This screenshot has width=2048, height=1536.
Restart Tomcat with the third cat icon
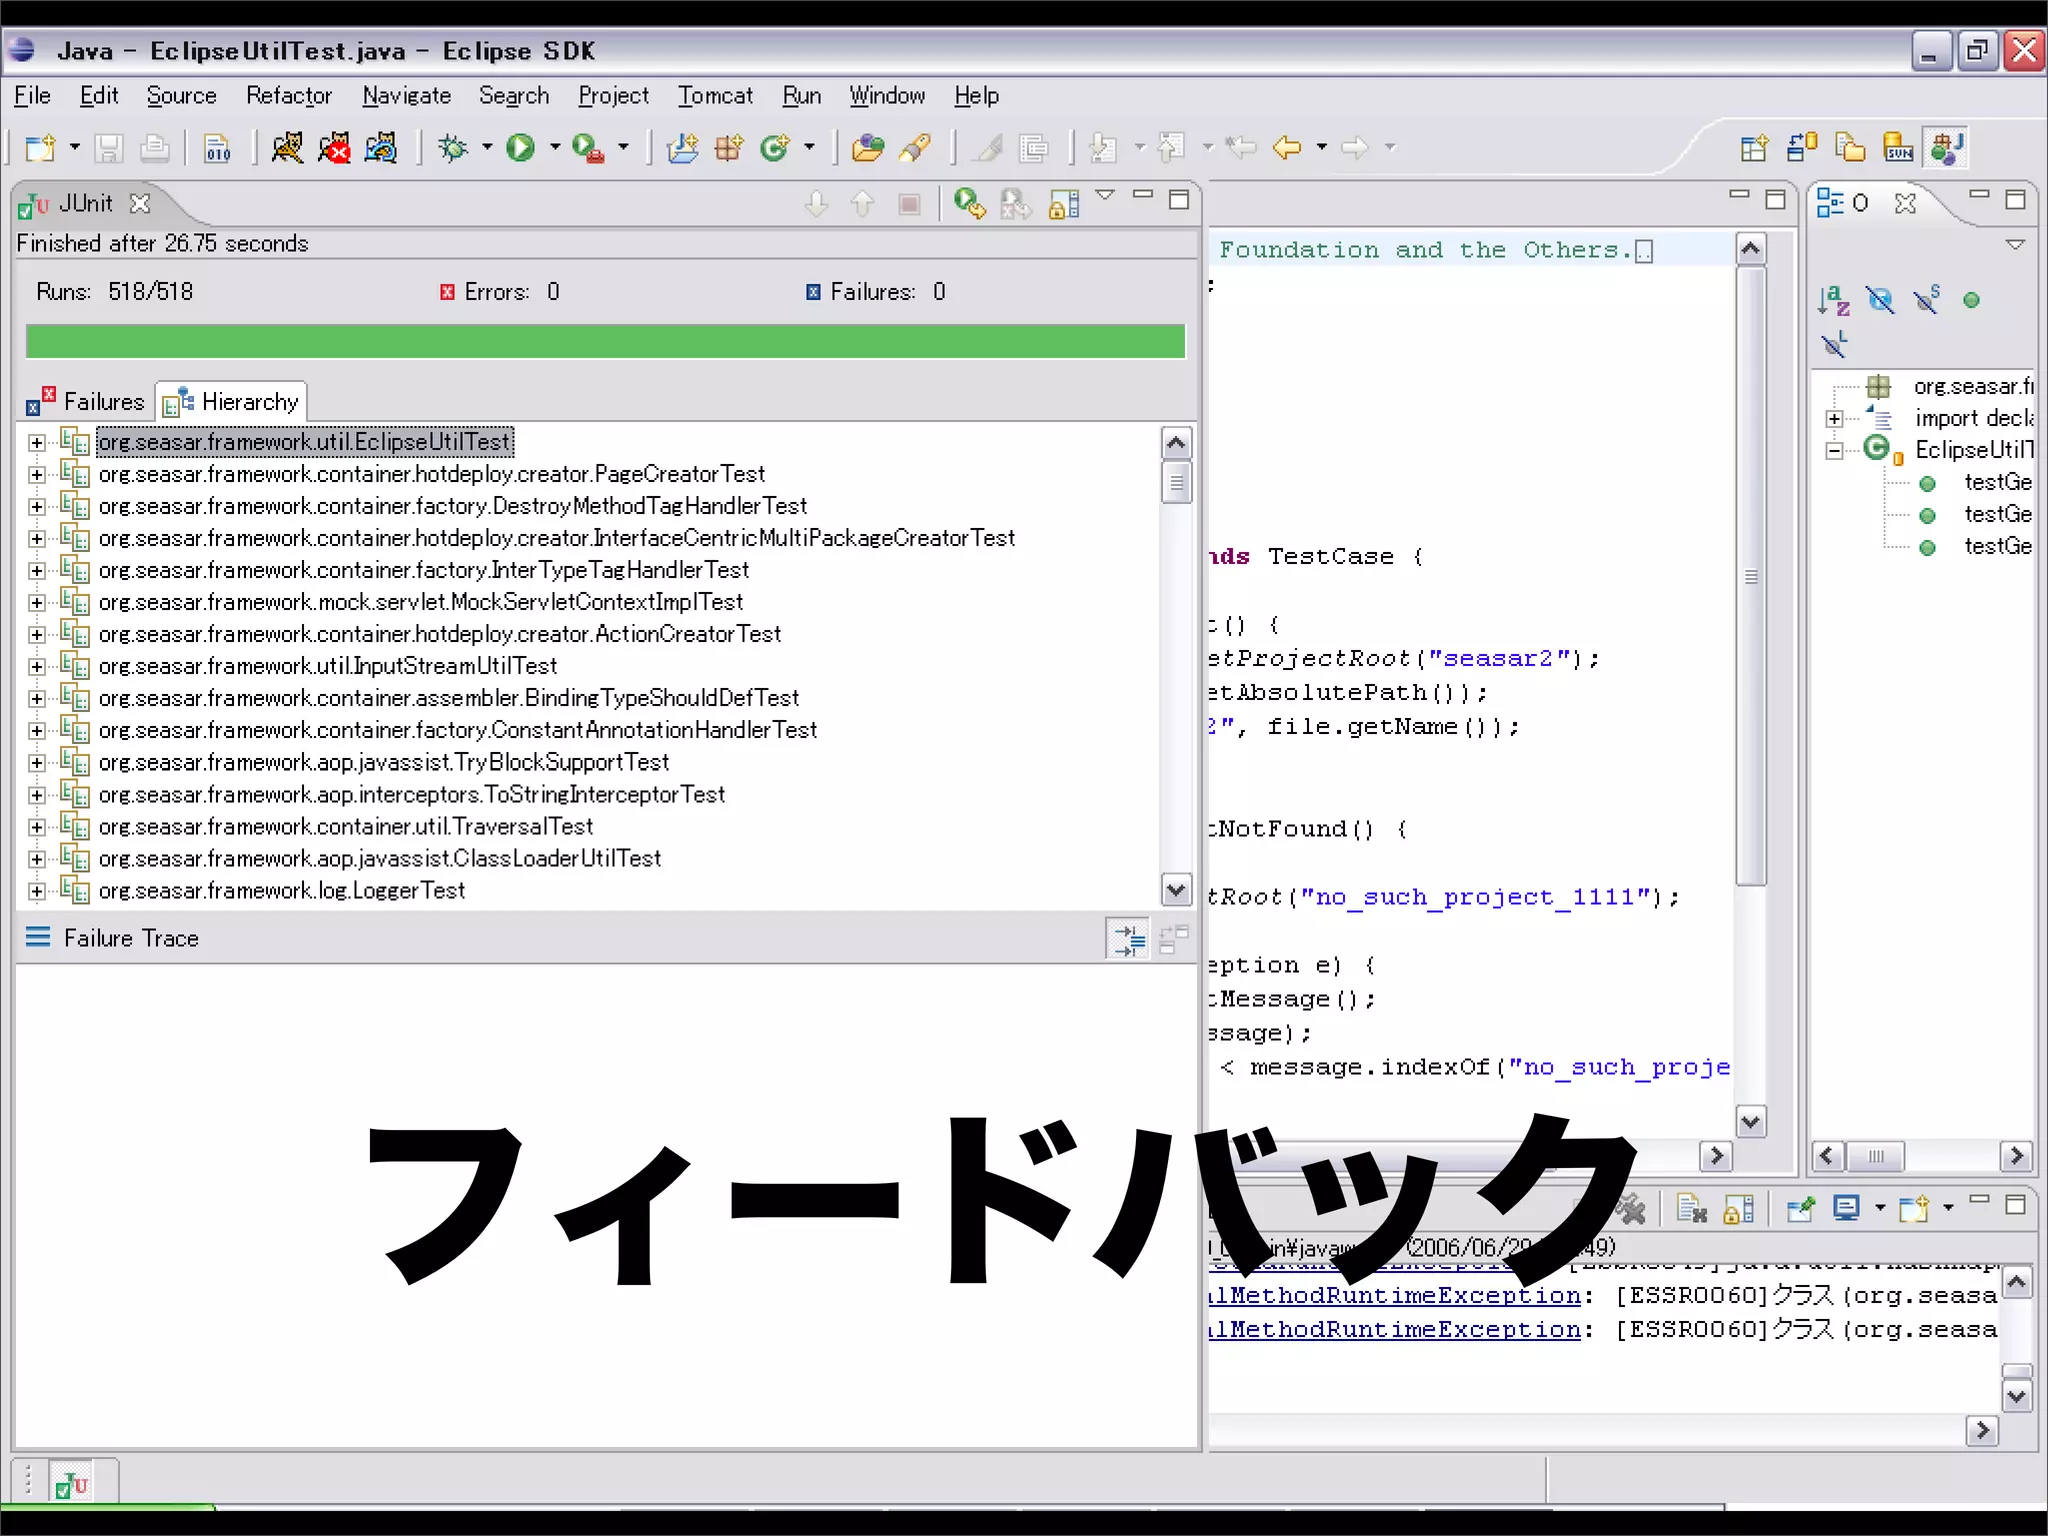tap(381, 148)
